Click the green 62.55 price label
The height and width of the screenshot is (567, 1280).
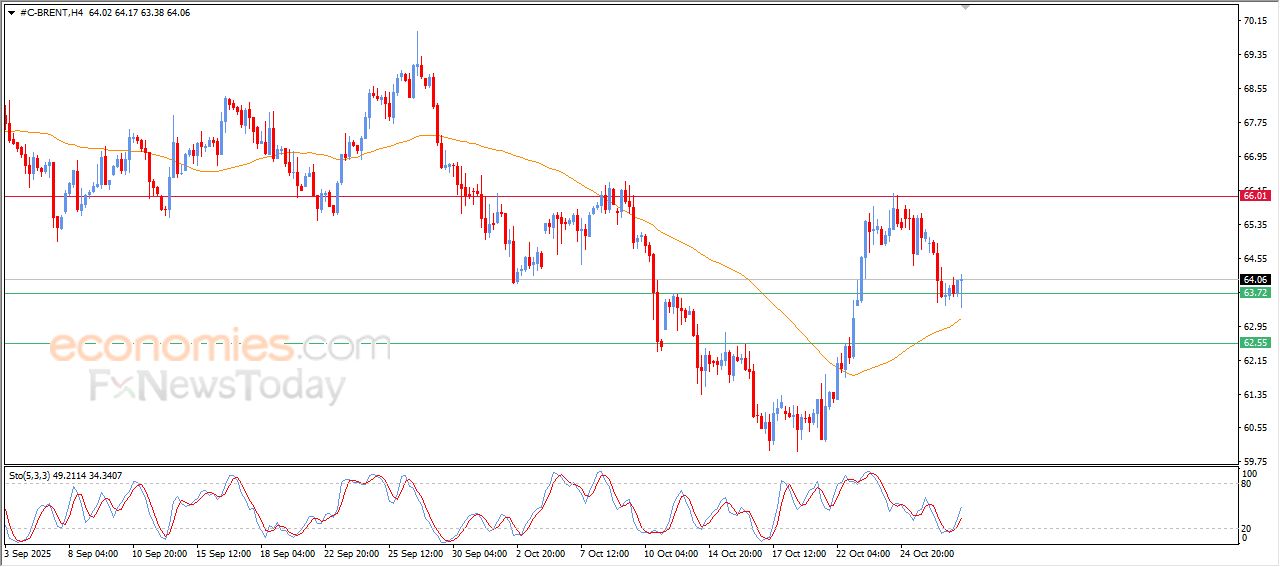pos(1254,343)
